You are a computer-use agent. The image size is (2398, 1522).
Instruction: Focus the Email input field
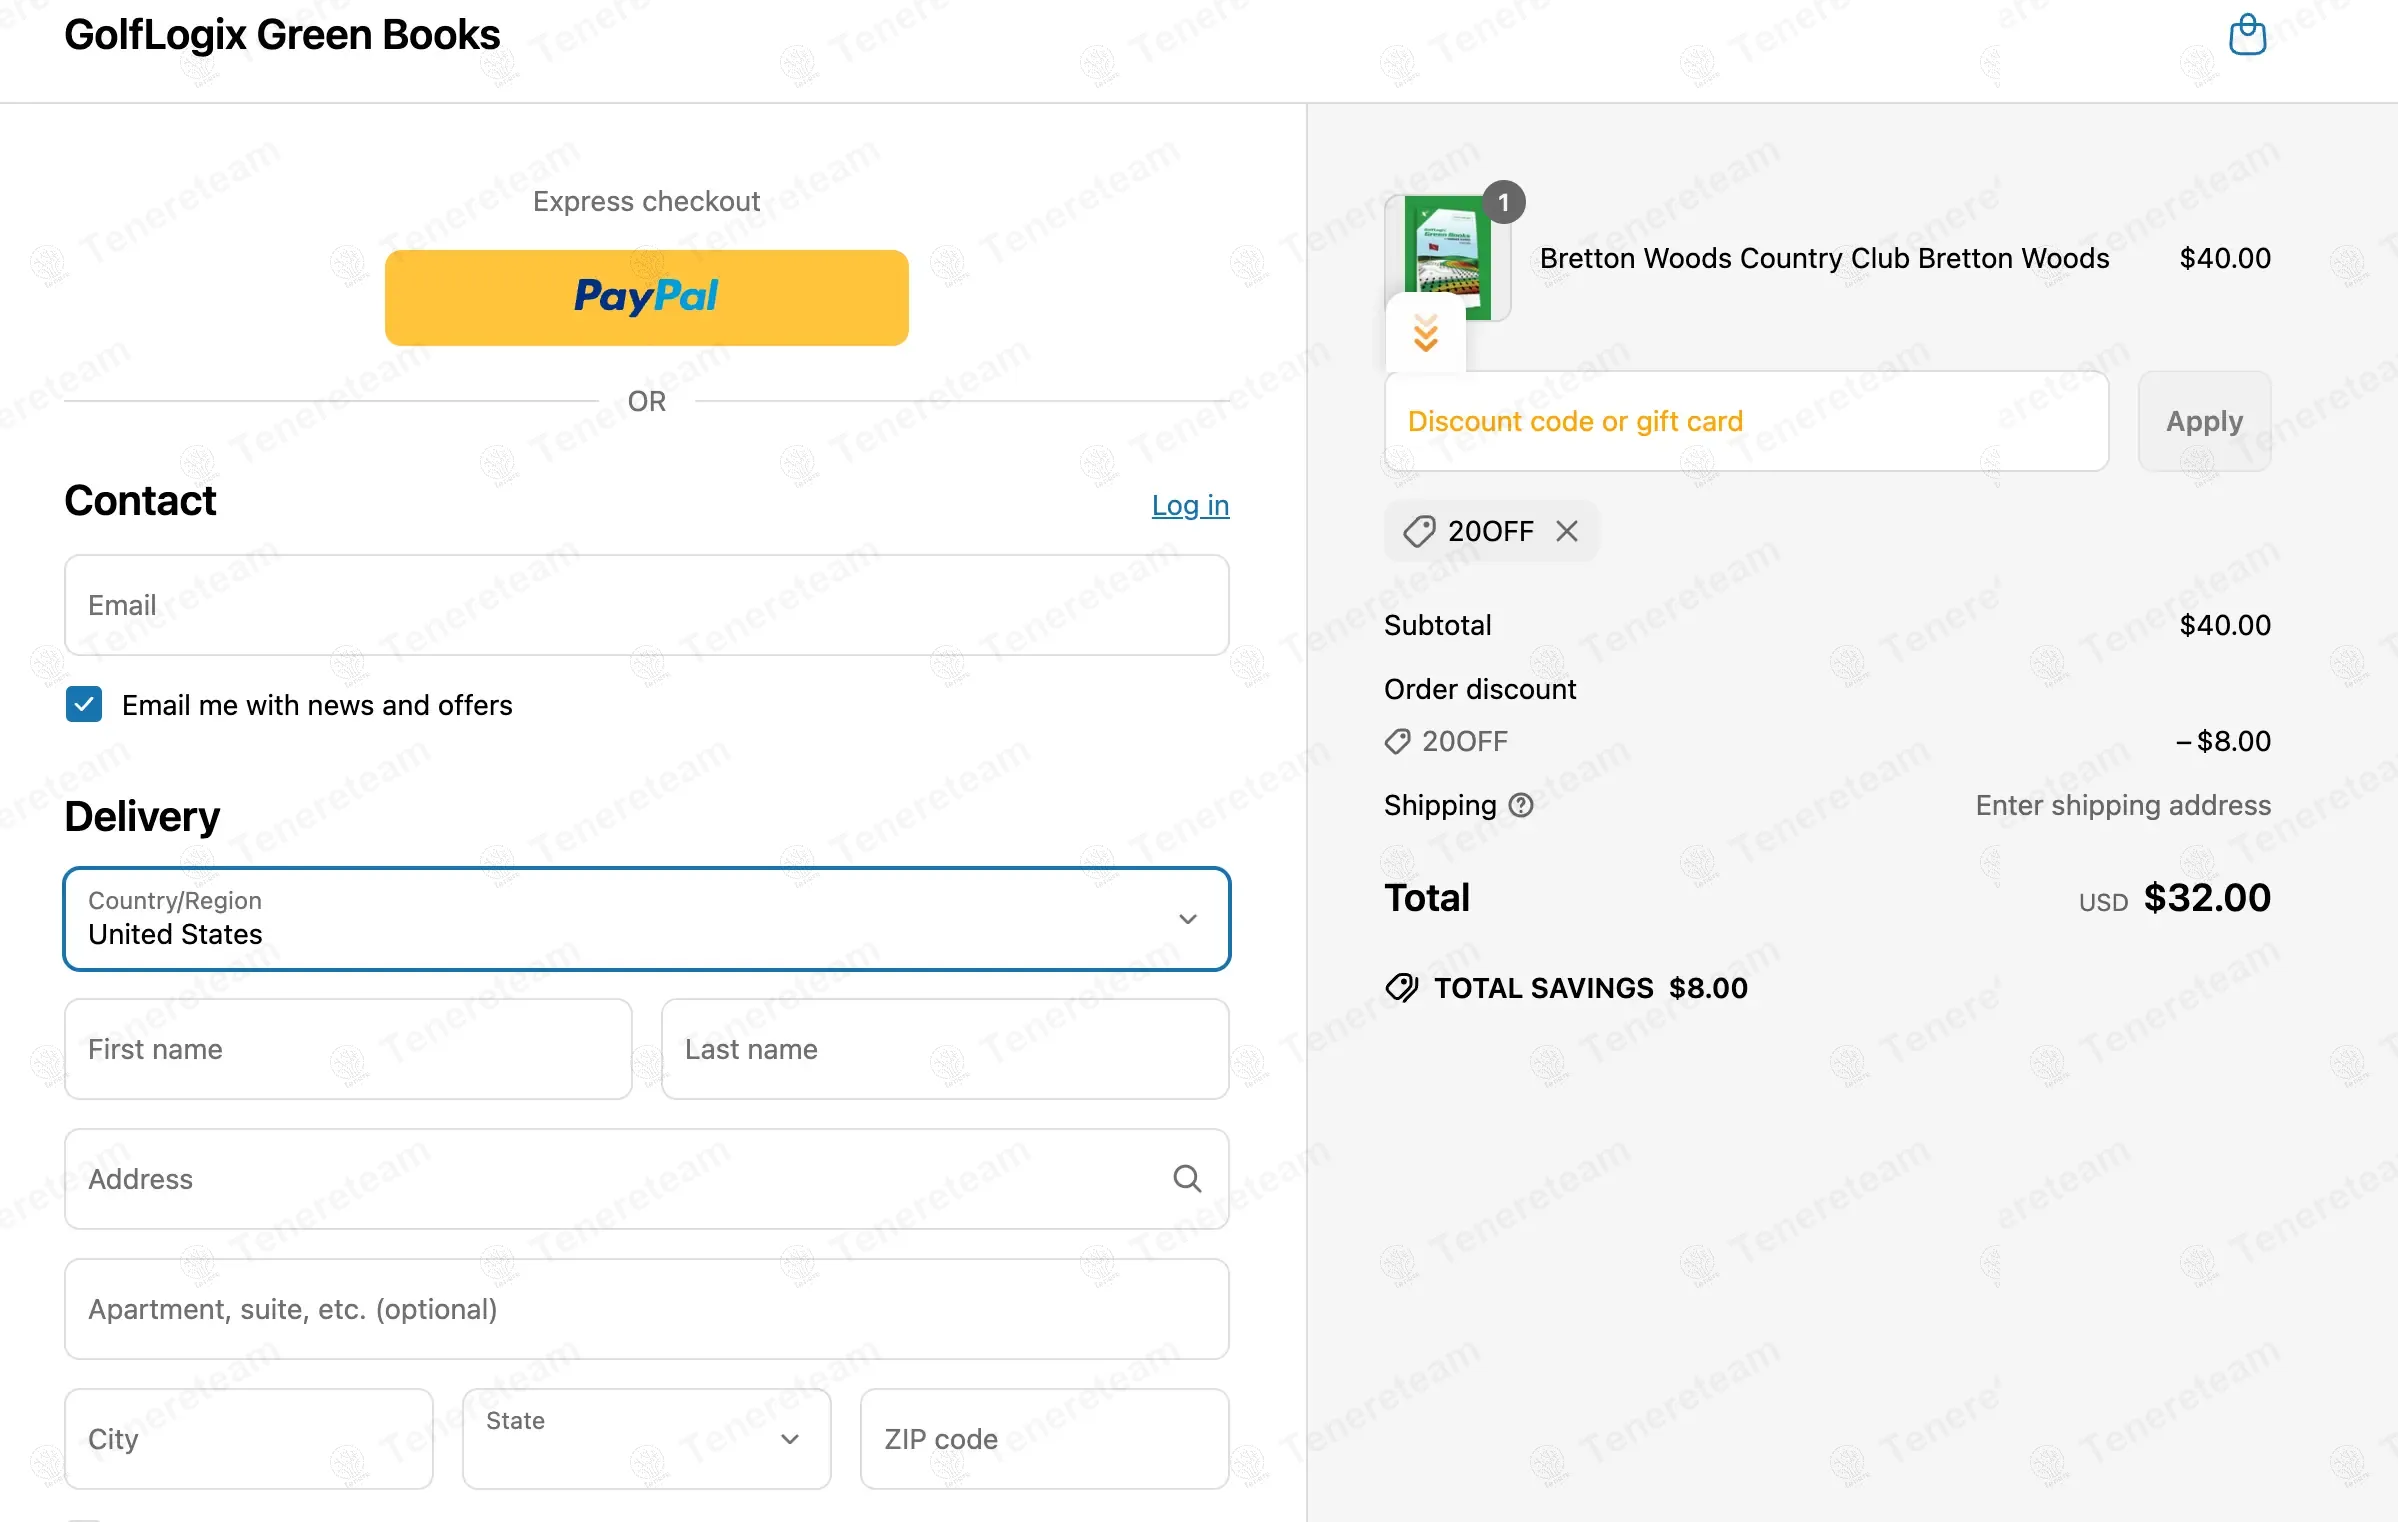click(x=647, y=605)
